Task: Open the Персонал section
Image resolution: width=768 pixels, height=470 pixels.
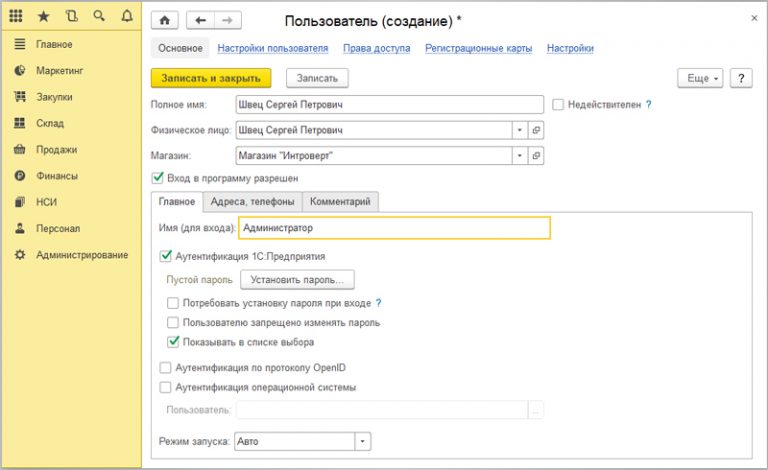Action: point(58,228)
